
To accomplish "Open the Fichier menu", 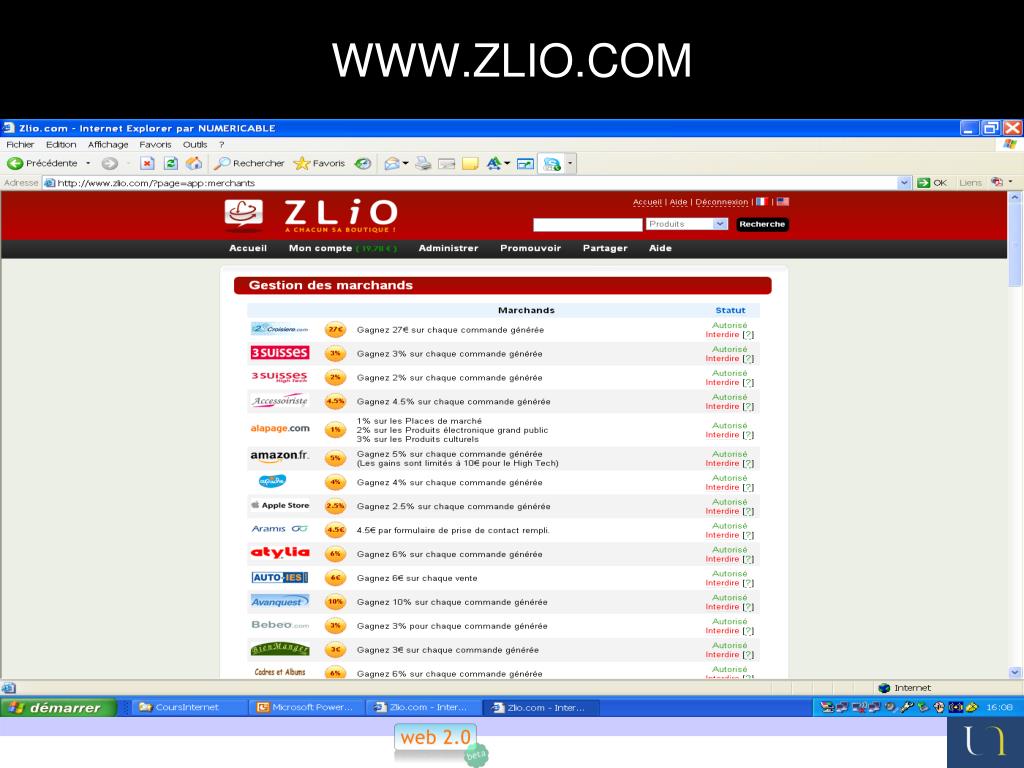I will 20,144.
